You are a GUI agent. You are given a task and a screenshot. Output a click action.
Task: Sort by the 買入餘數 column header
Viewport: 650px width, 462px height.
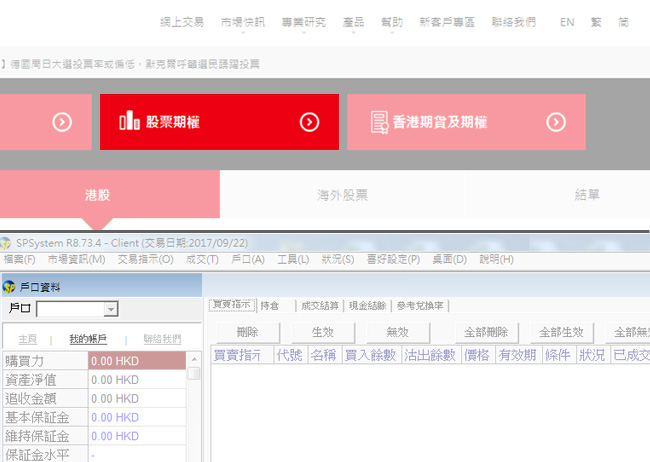click(x=371, y=355)
